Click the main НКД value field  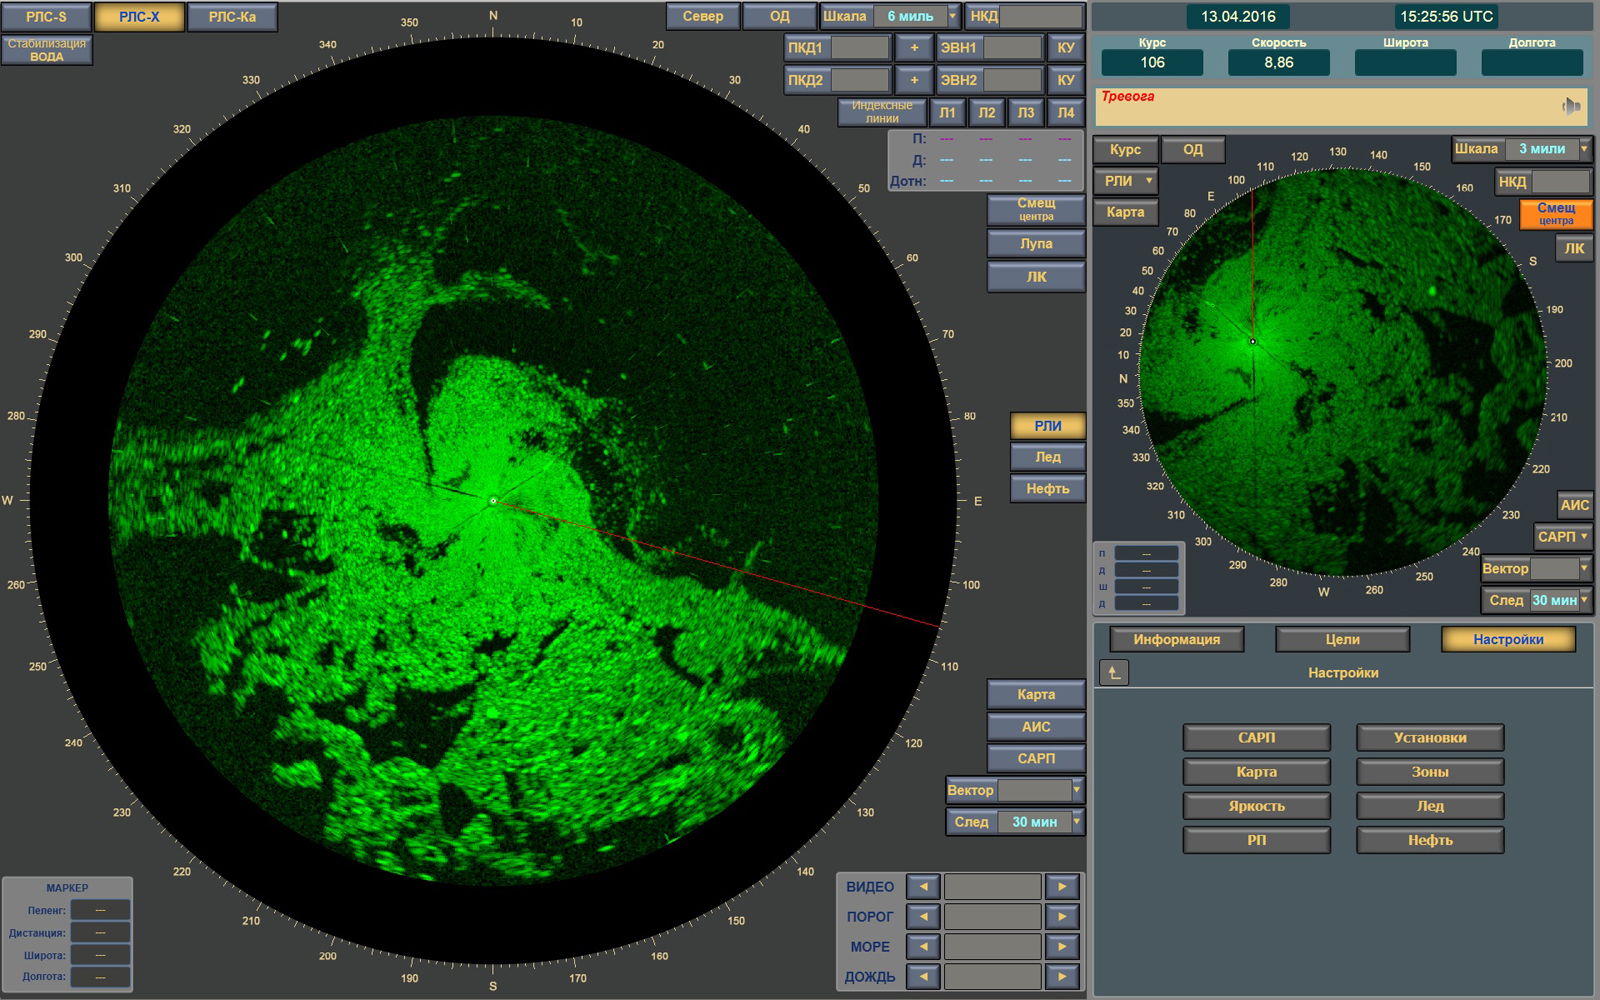click(1041, 17)
